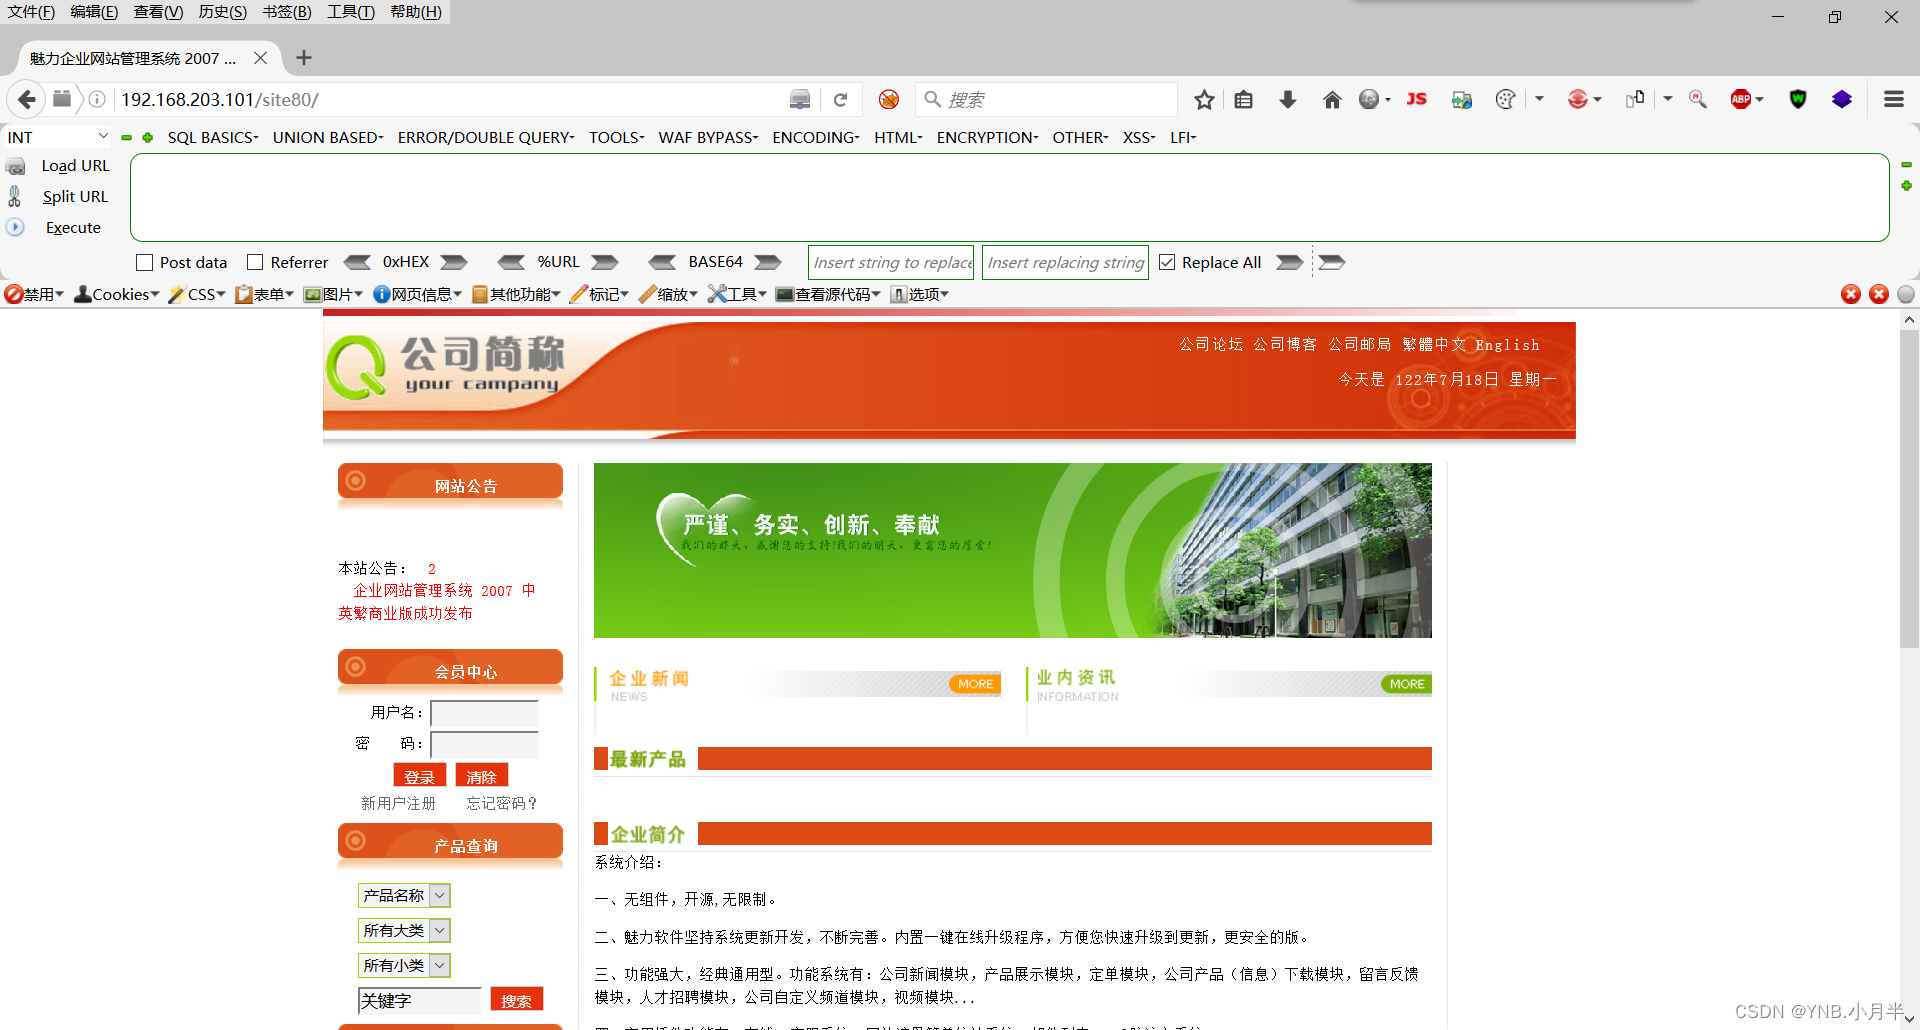Open the SQL BASICS menu in HackBar
1920x1030 pixels.
pyautogui.click(x=212, y=137)
